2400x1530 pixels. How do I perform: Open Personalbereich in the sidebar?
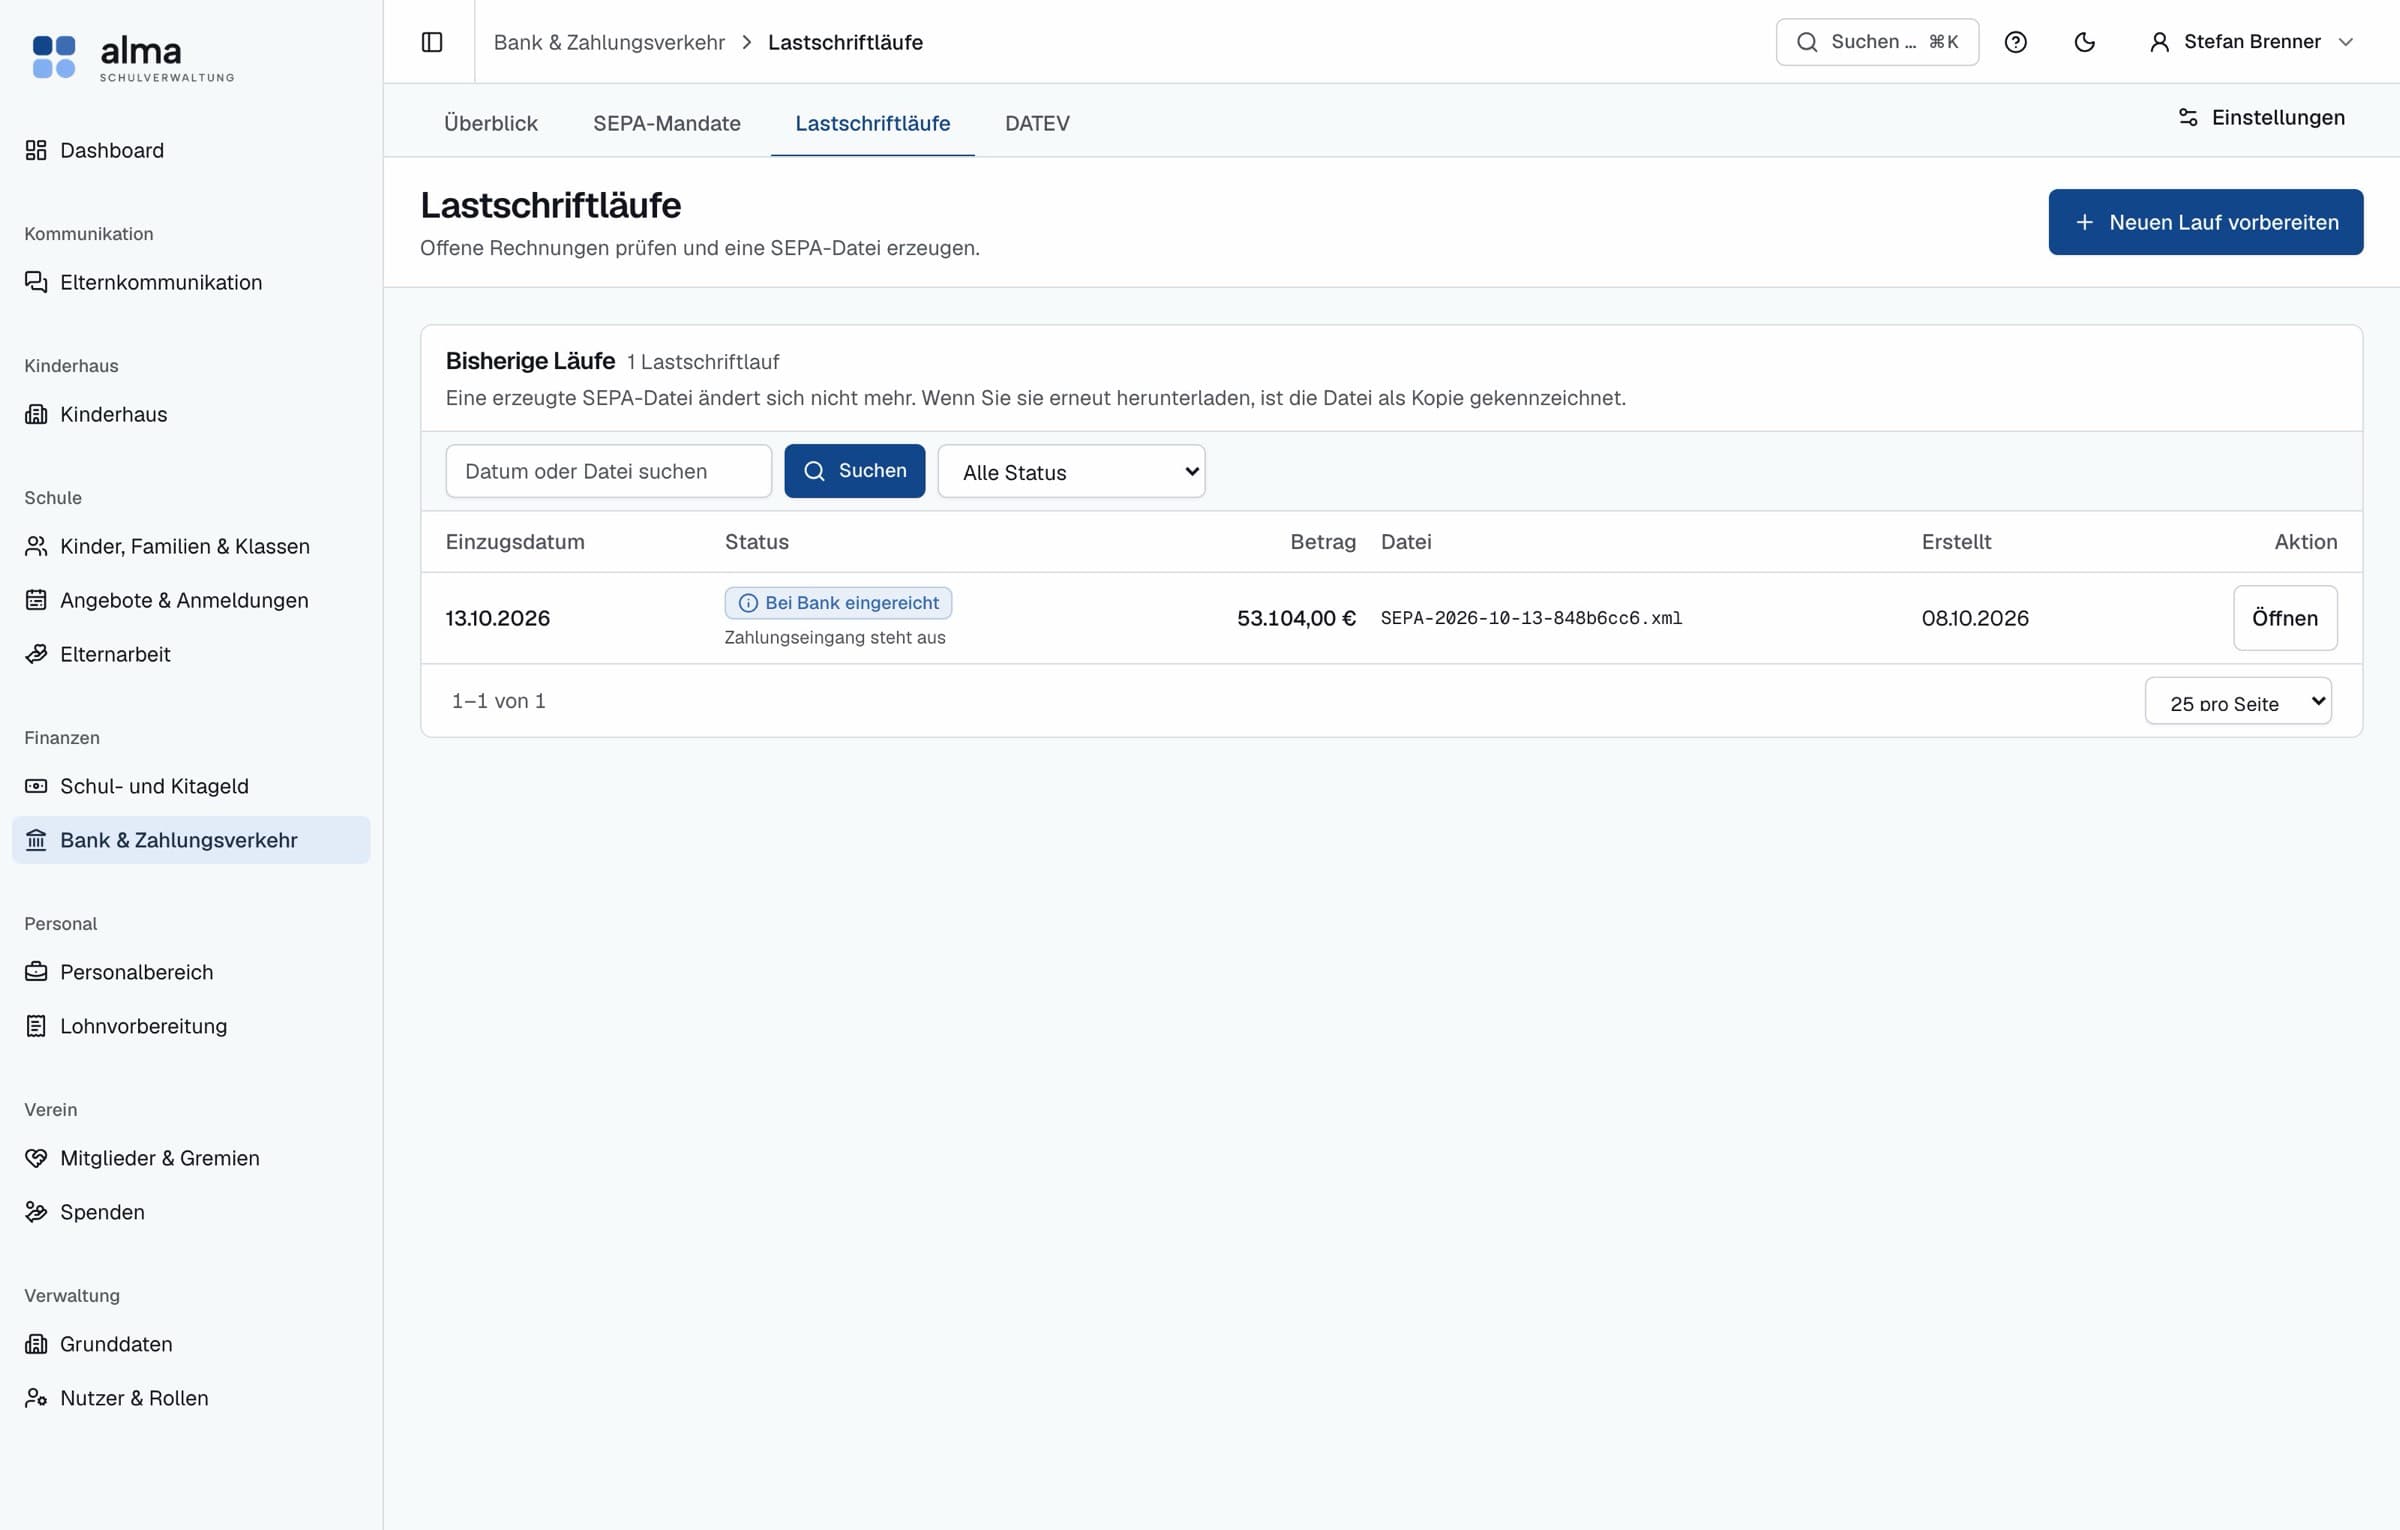[191, 972]
